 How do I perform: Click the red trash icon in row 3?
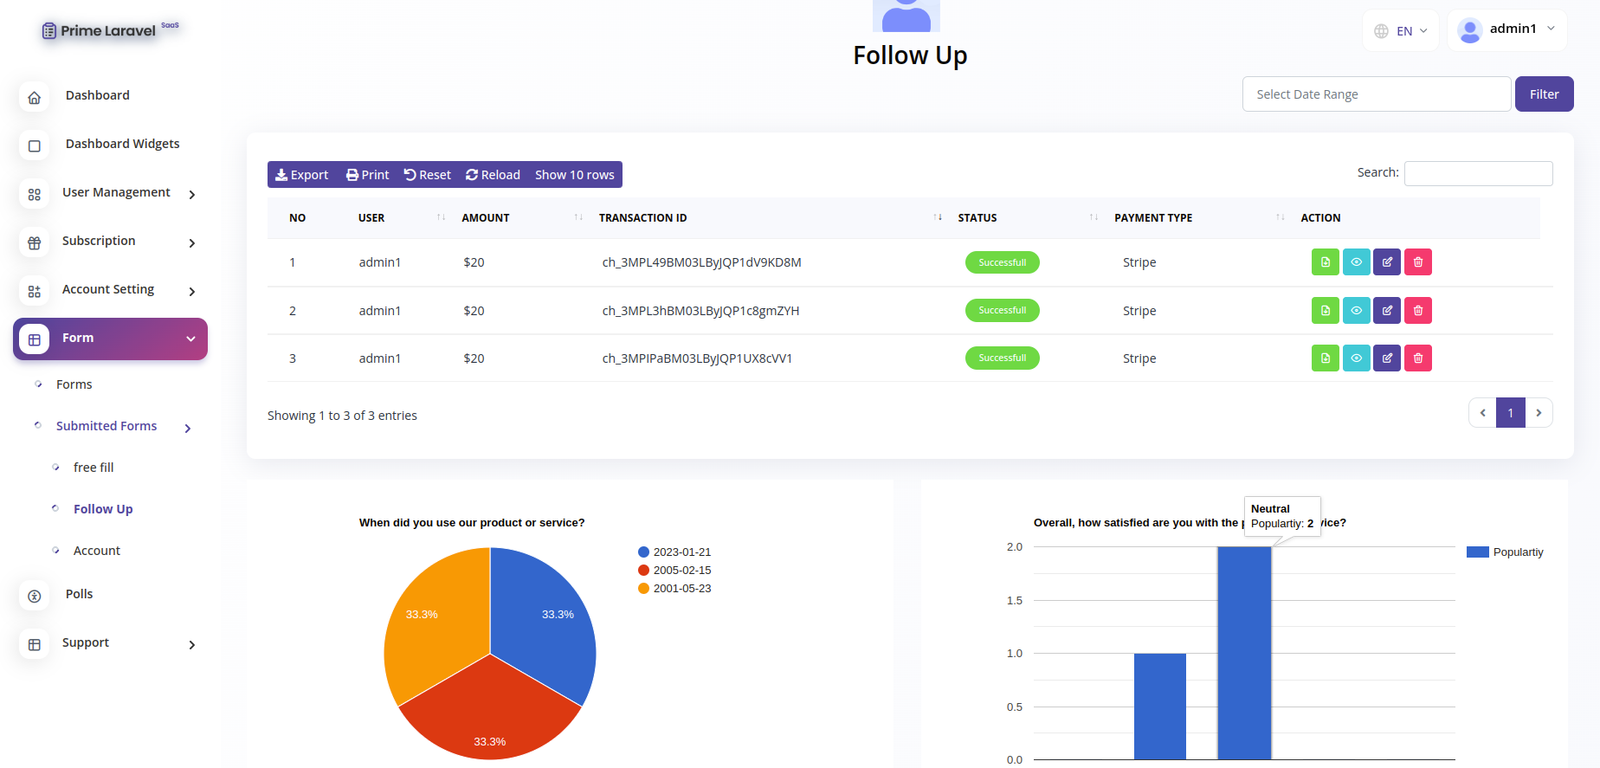[1418, 358]
